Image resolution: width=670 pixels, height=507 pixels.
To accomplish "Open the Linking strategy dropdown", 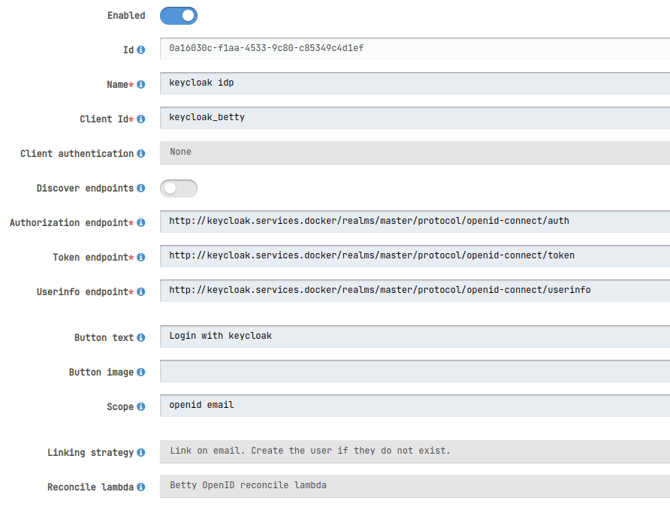I will coord(415,452).
